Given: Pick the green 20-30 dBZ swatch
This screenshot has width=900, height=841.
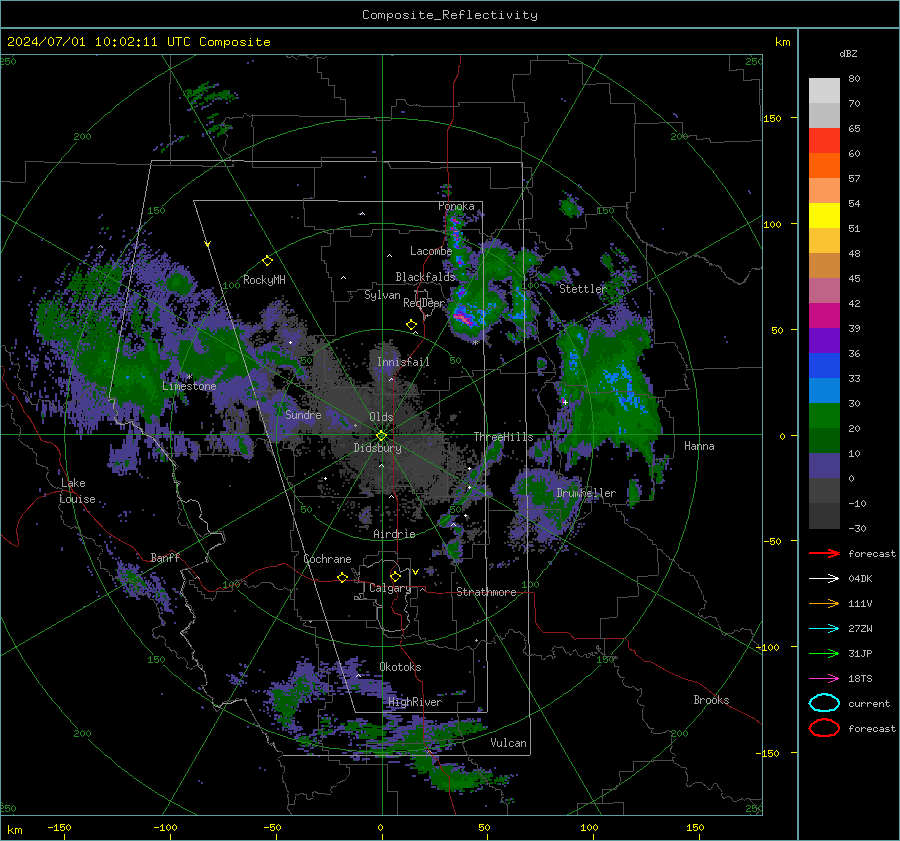Looking at the screenshot, I should click(824, 416).
